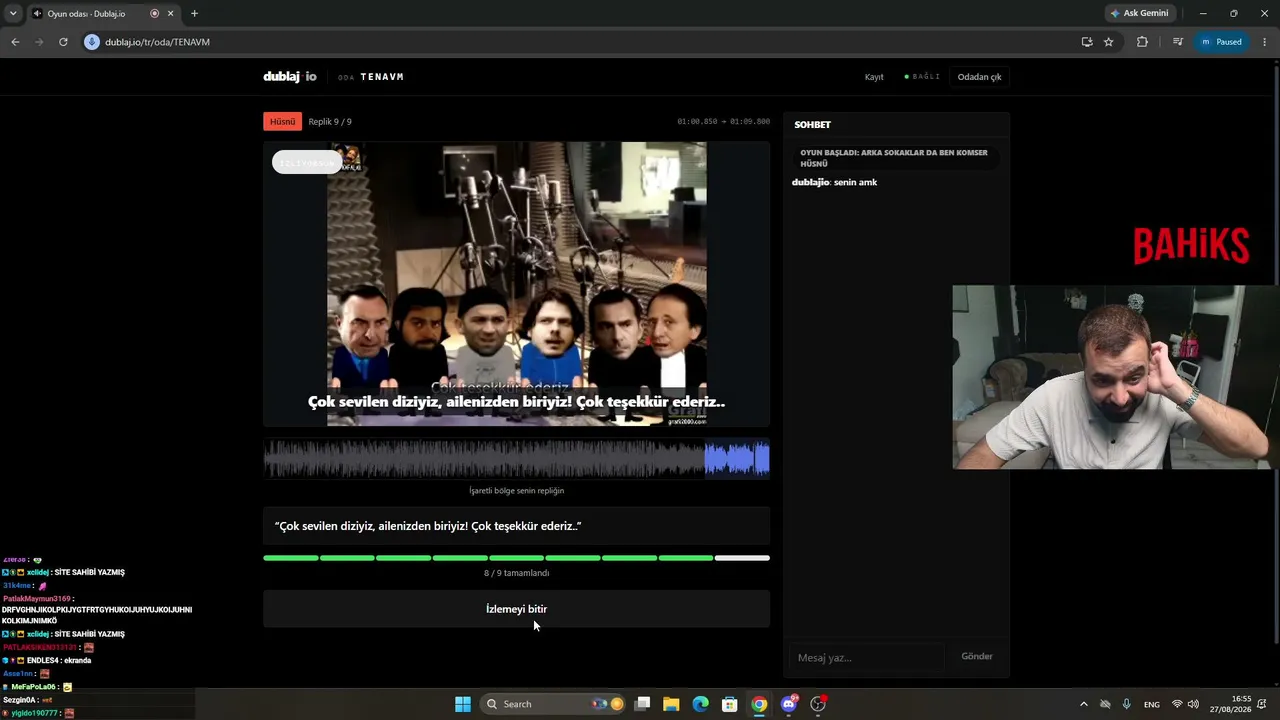Launch Microsoft Edge from the taskbar
The height and width of the screenshot is (720, 1280).
pyautogui.click(x=701, y=704)
